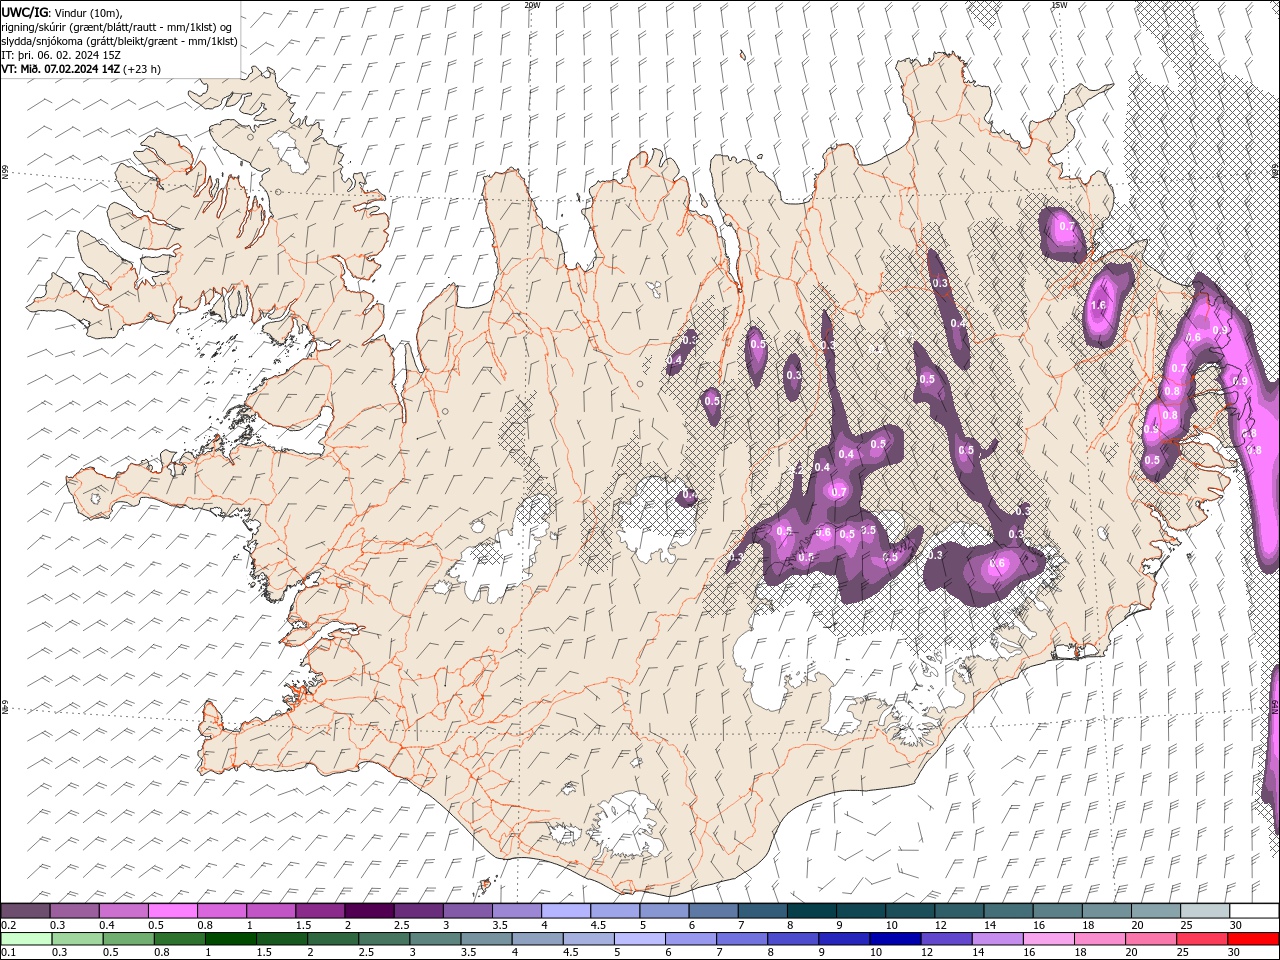Select the '(+23 h)' forecast offset text
Viewport: 1280px width, 960px height.
pos(142,69)
